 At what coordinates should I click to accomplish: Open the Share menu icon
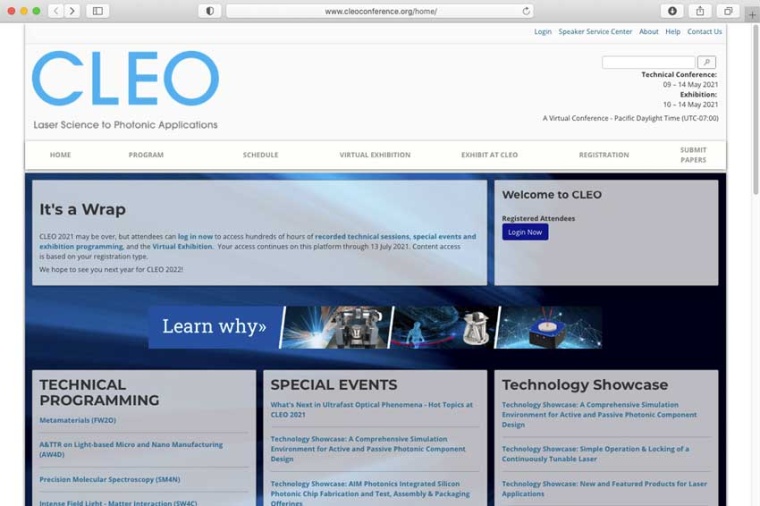click(700, 11)
